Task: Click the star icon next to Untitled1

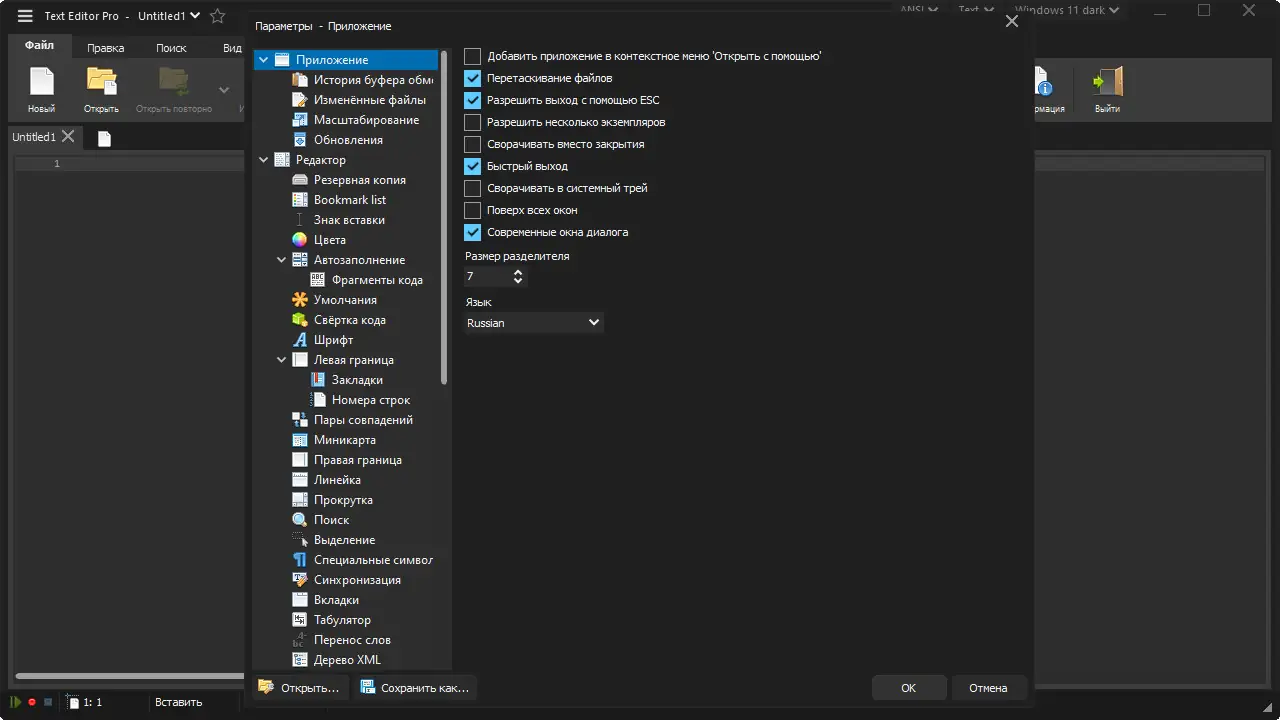Action: point(216,15)
